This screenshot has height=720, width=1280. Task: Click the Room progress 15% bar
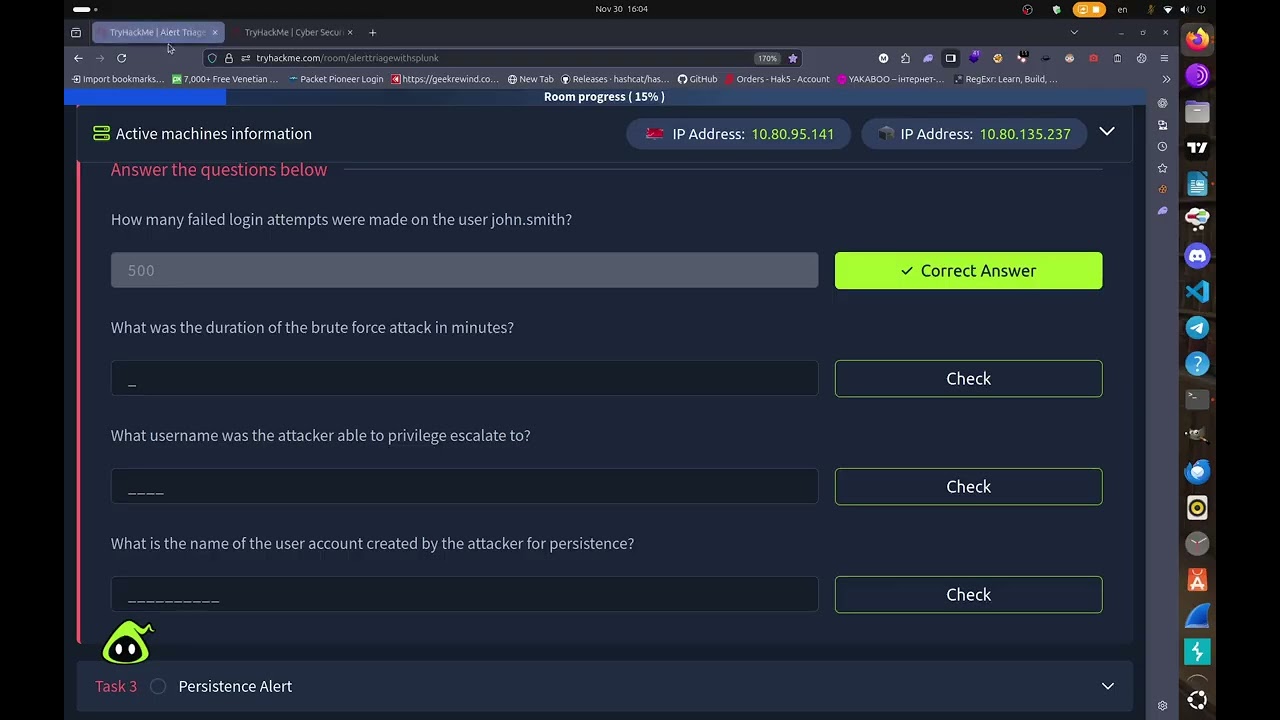pos(604,97)
